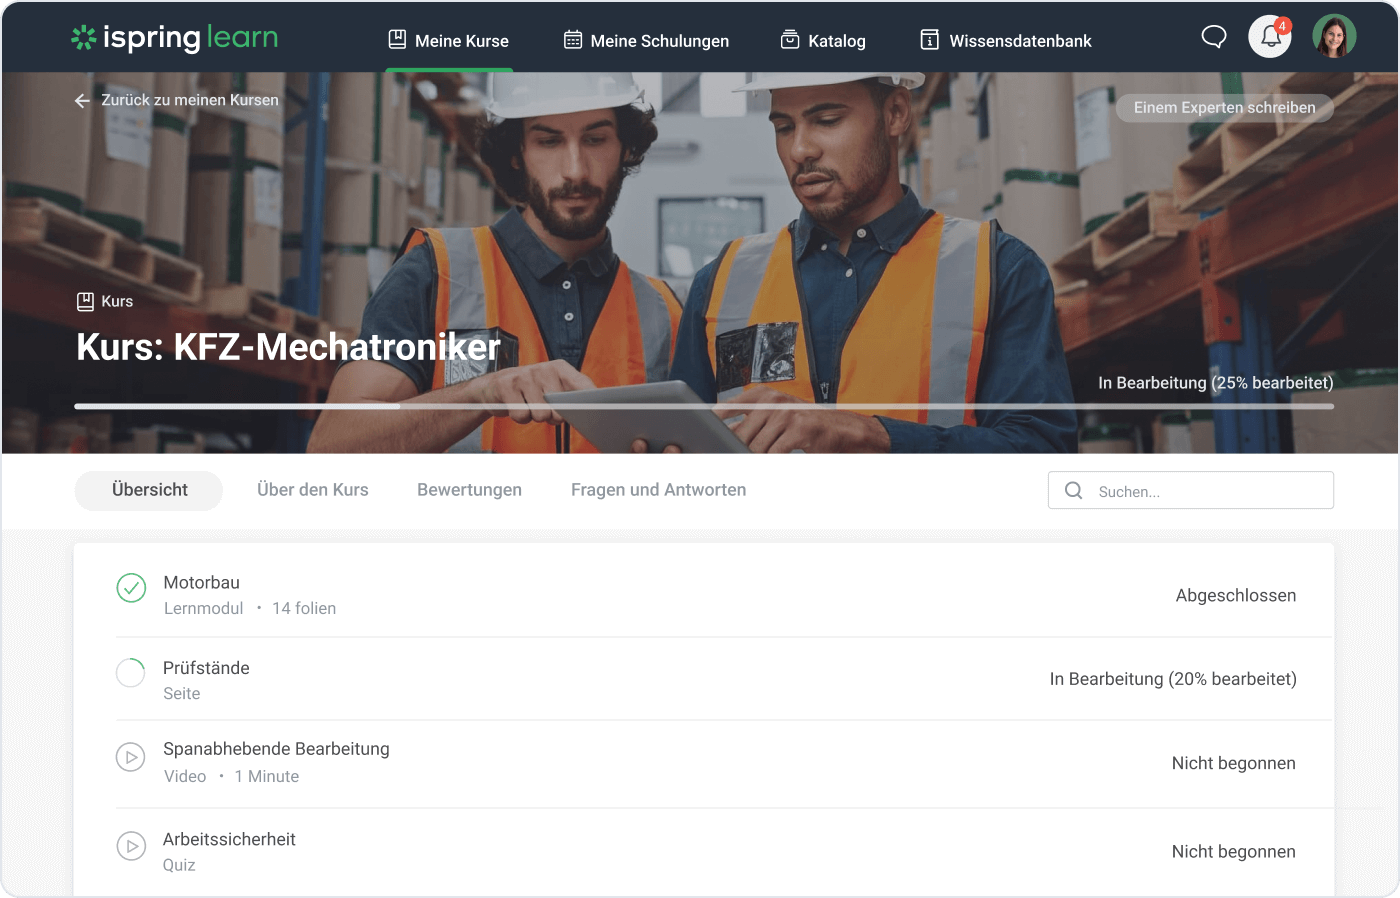Click the magnifier icon in search
Screen dimensions: 1400x898
point(1074,491)
